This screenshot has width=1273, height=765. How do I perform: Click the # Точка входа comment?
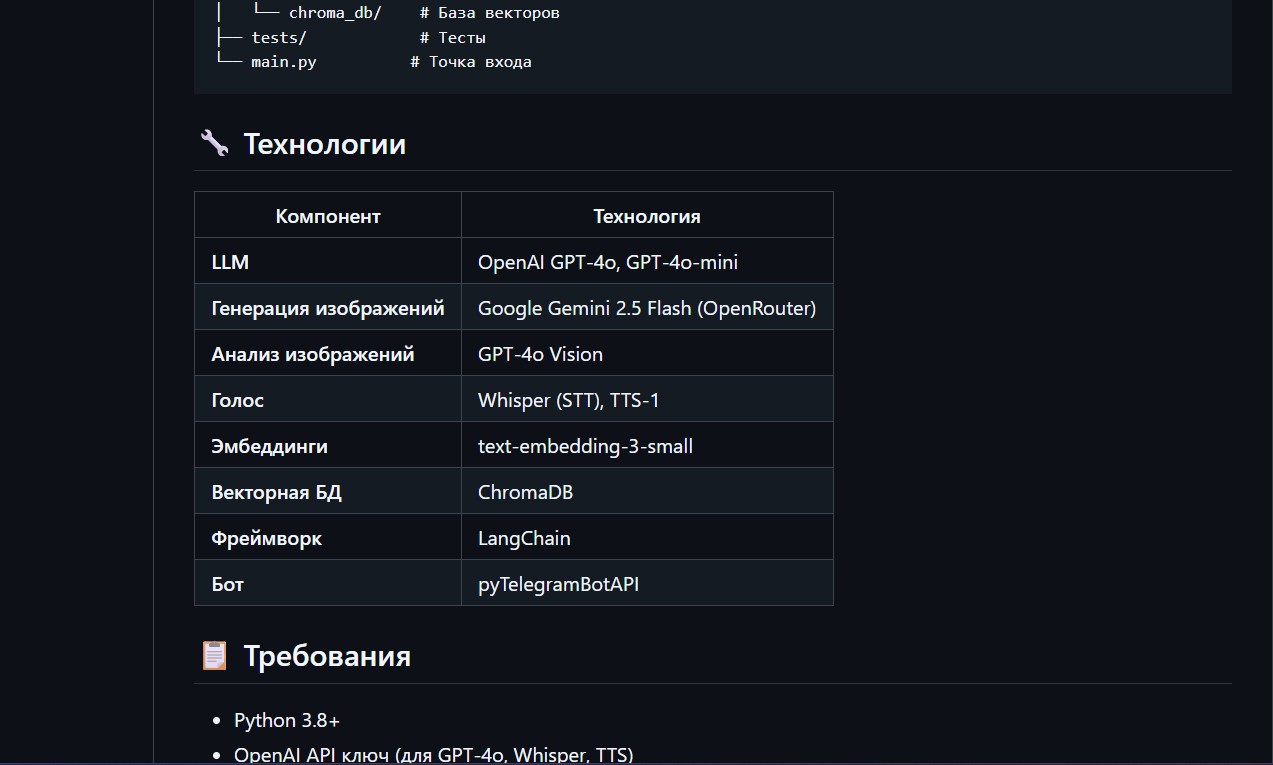click(471, 61)
